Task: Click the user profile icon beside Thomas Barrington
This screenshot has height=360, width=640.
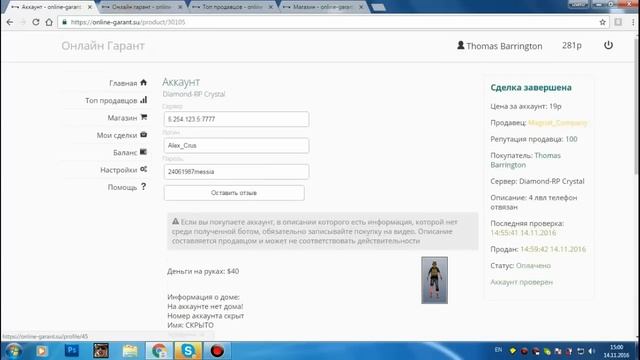Action: coord(460,45)
